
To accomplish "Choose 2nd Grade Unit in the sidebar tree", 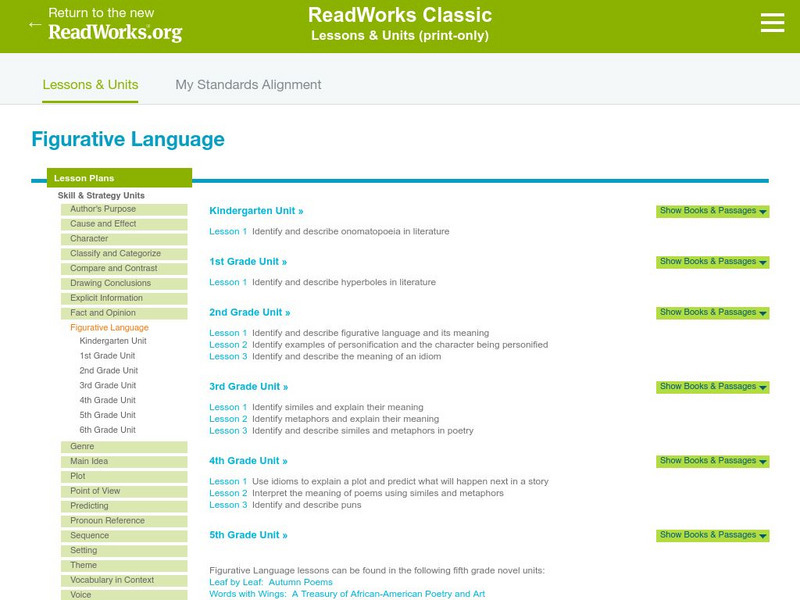I will click(109, 370).
